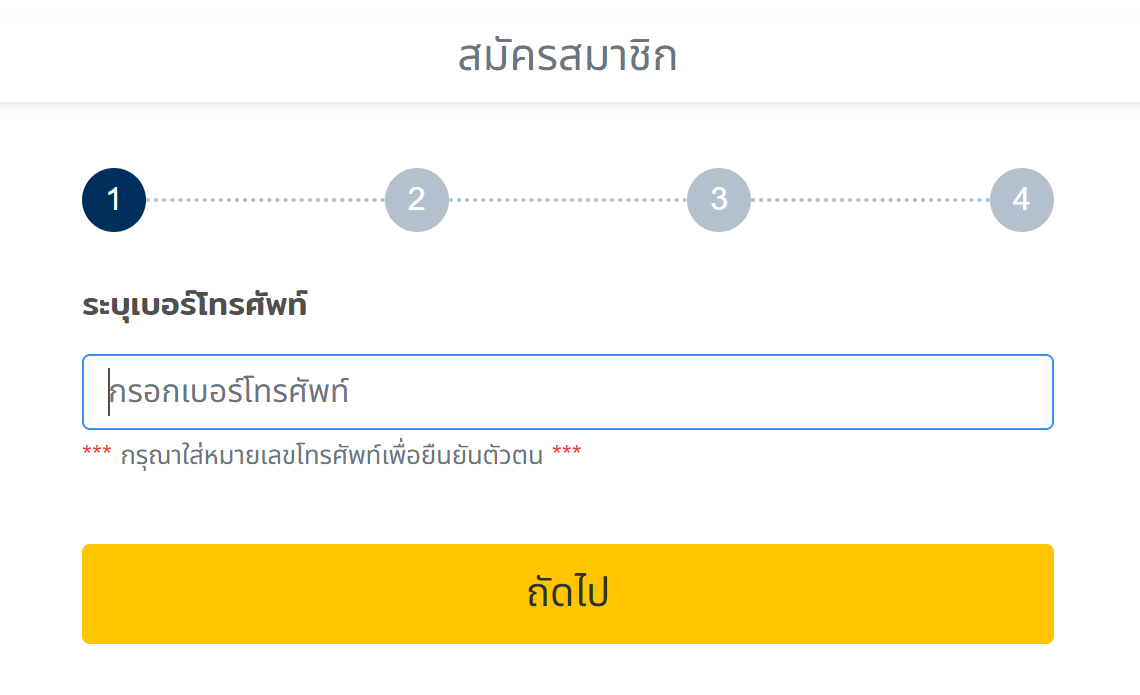Go to the final step 4 circle

click(1021, 200)
